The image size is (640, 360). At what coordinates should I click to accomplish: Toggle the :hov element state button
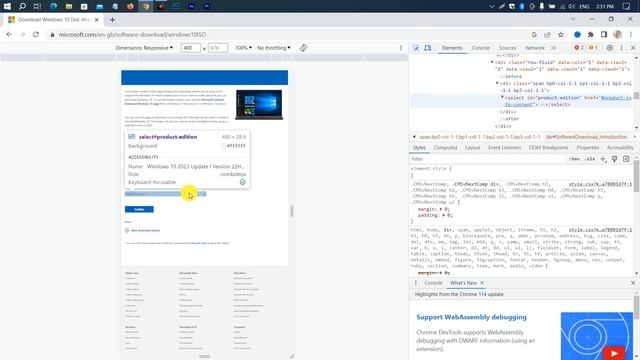pyautogui.click(x=574, y=159)
